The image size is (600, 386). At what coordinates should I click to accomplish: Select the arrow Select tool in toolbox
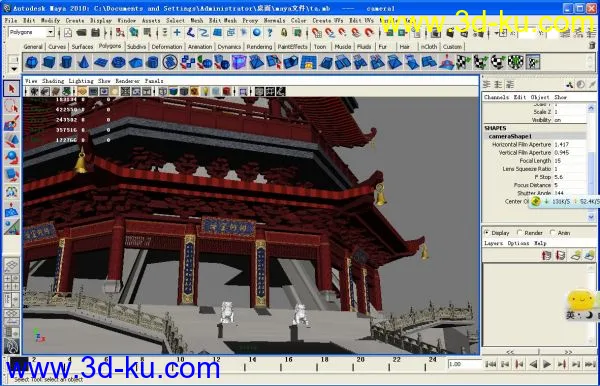click(x=11, y=89)
